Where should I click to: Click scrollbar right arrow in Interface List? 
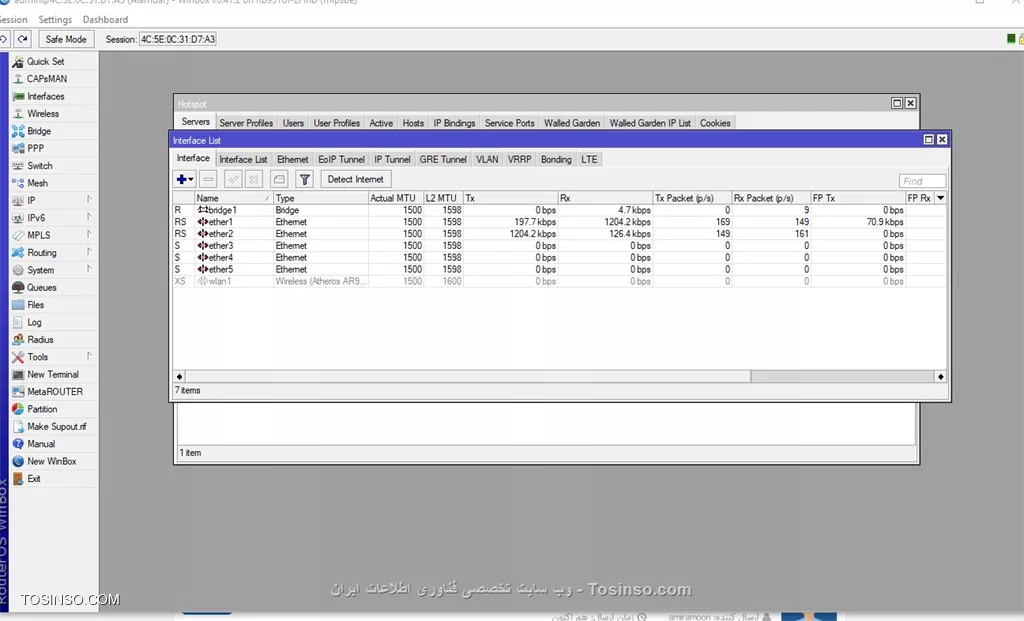coord(940,377)
